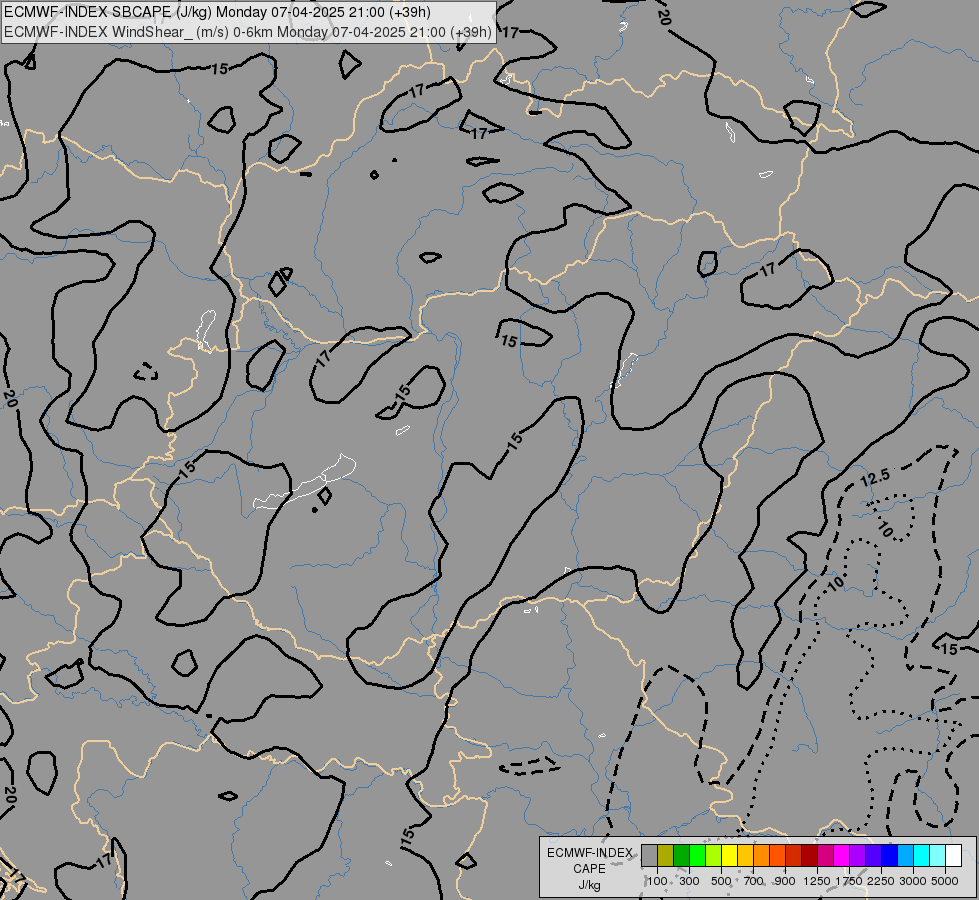Click the 1750 value in the legend
The image size is (979, 900).
pos(849,881)
